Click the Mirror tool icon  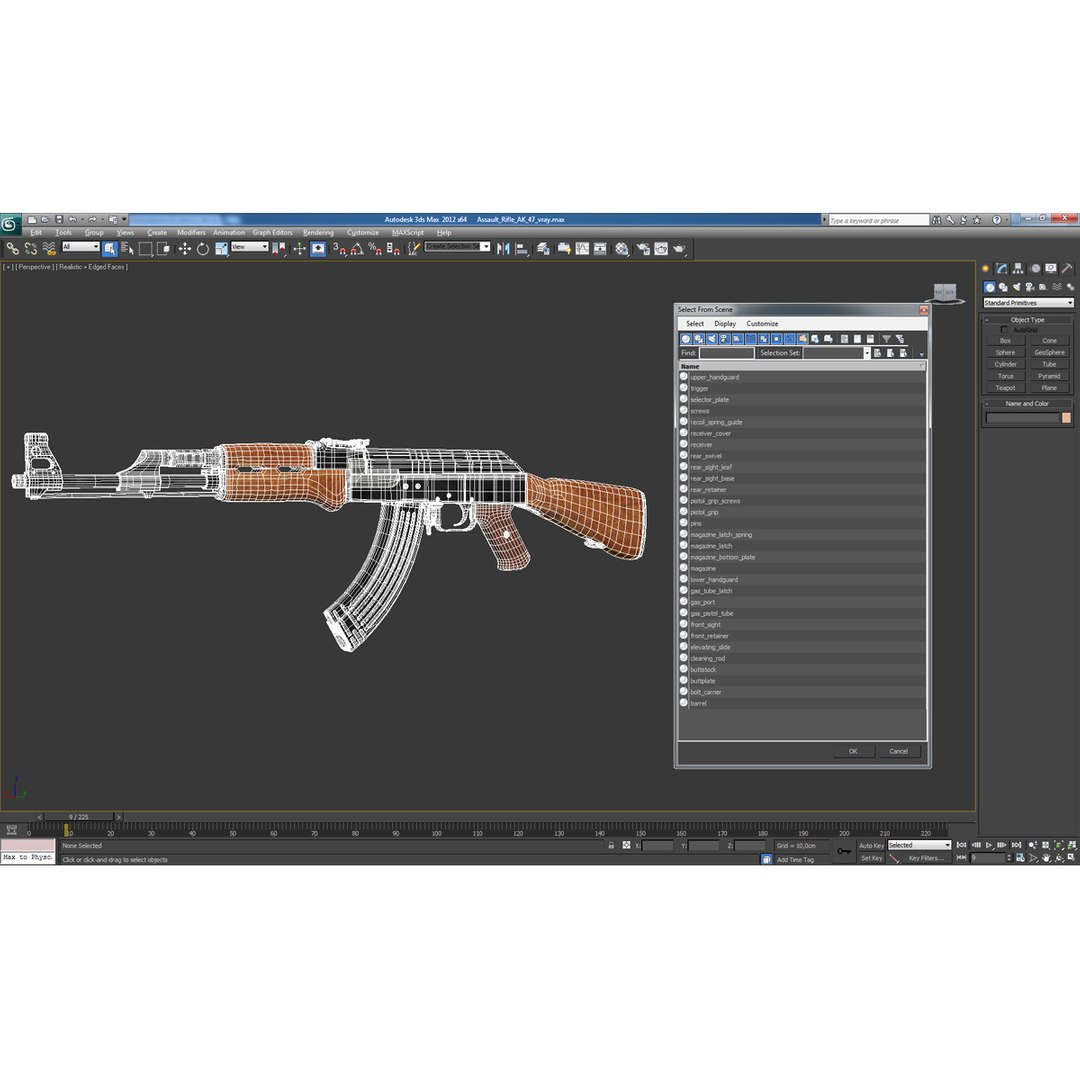click(503, 249)
